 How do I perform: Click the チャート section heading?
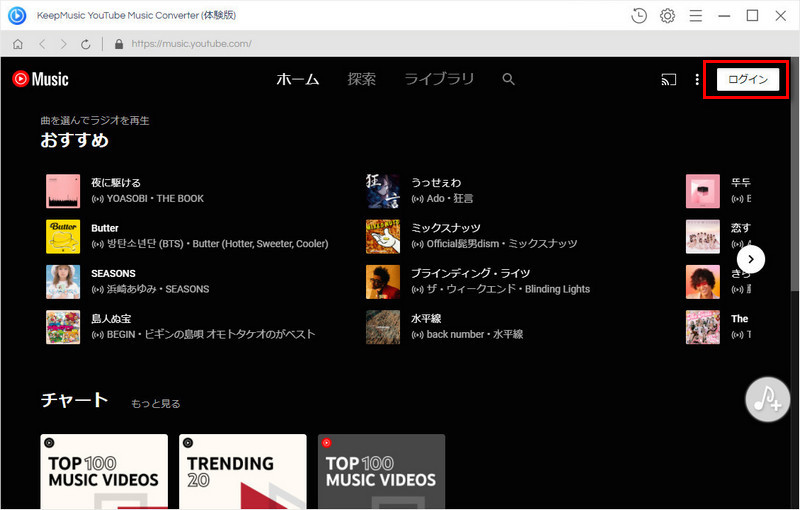tap(74, 400)
